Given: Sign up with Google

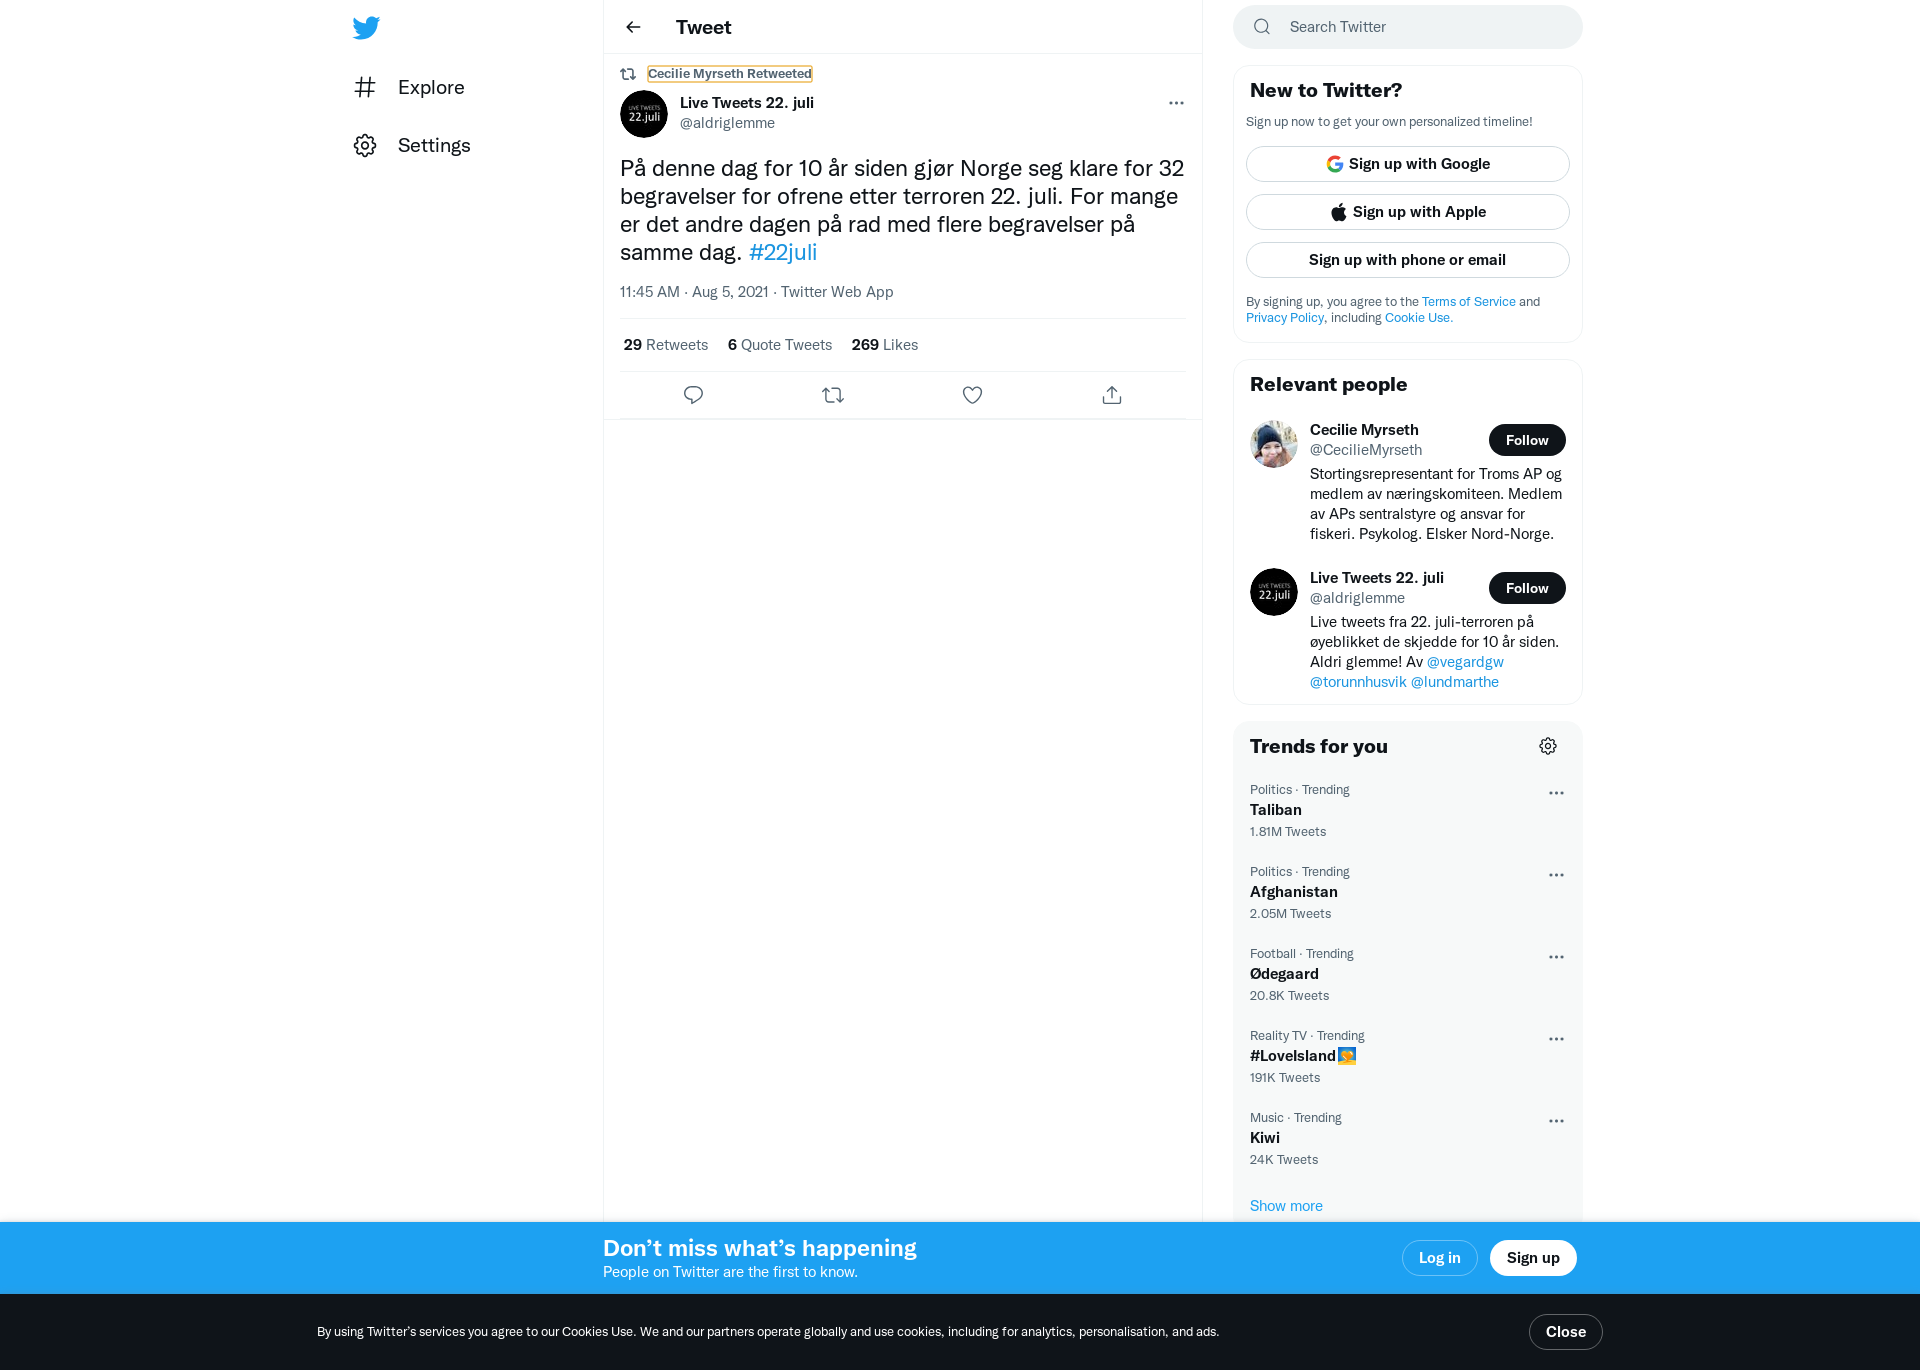Looking at the screenshot, I should (1408, 164).
